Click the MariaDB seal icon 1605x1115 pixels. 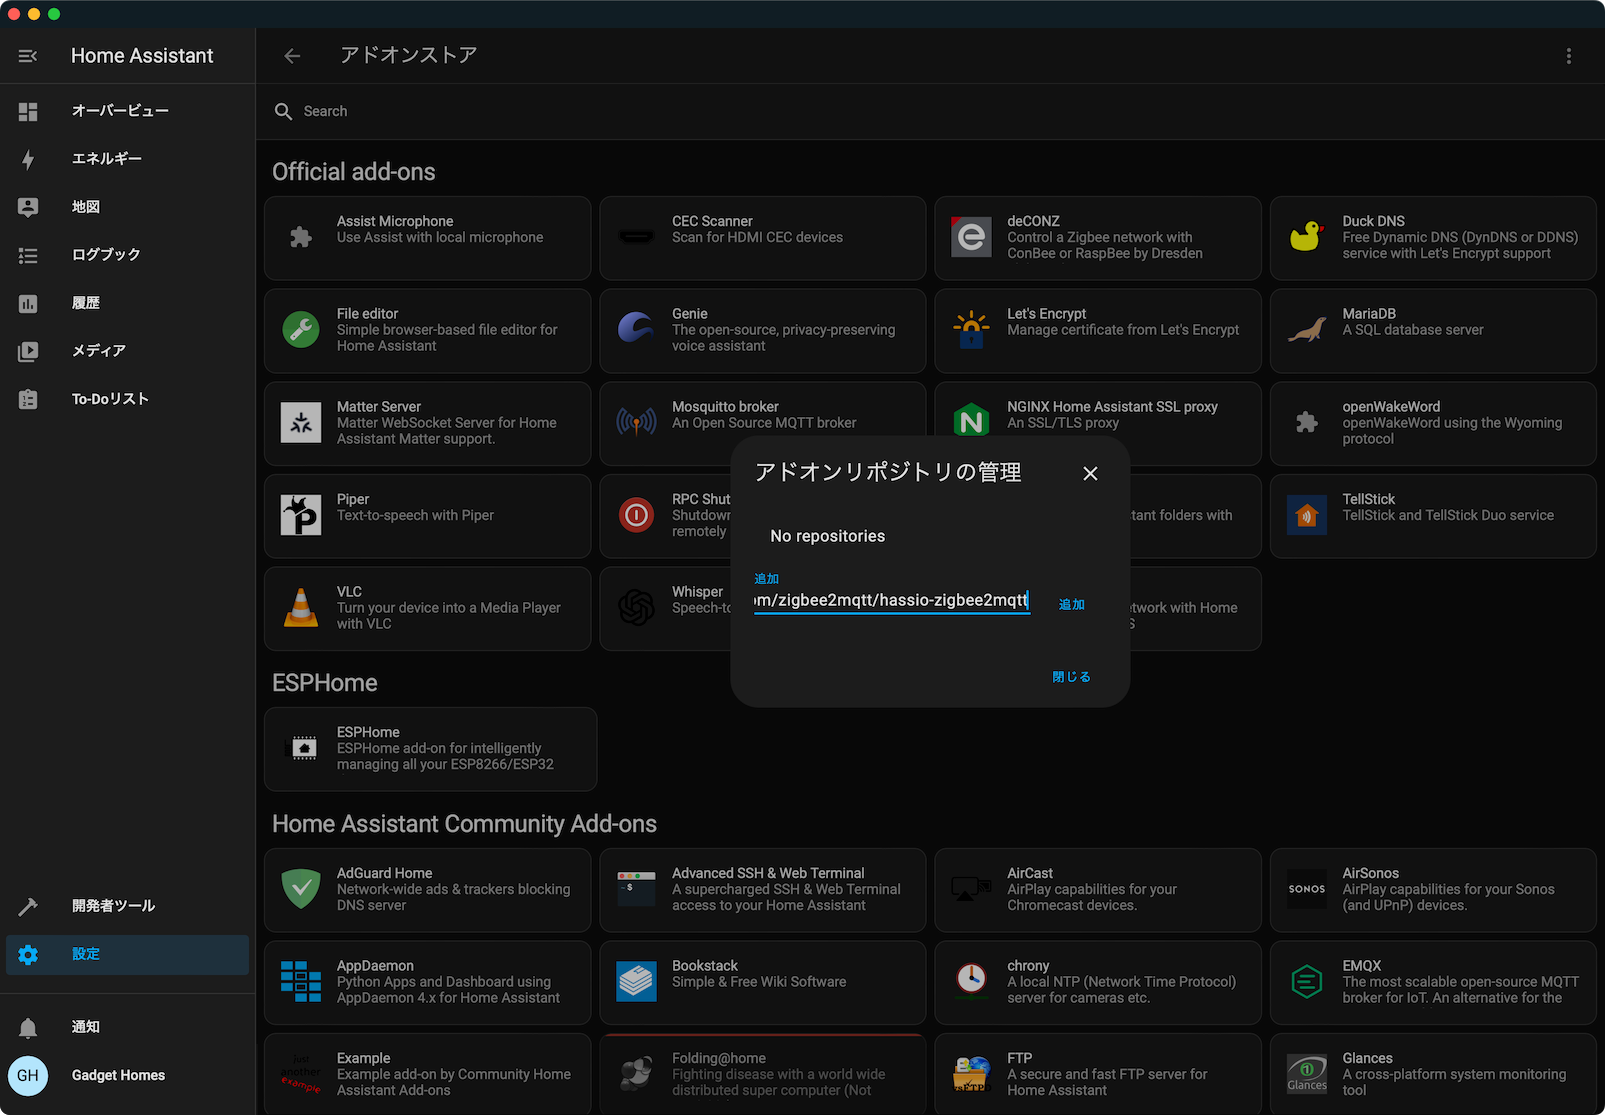(1306, 330)
